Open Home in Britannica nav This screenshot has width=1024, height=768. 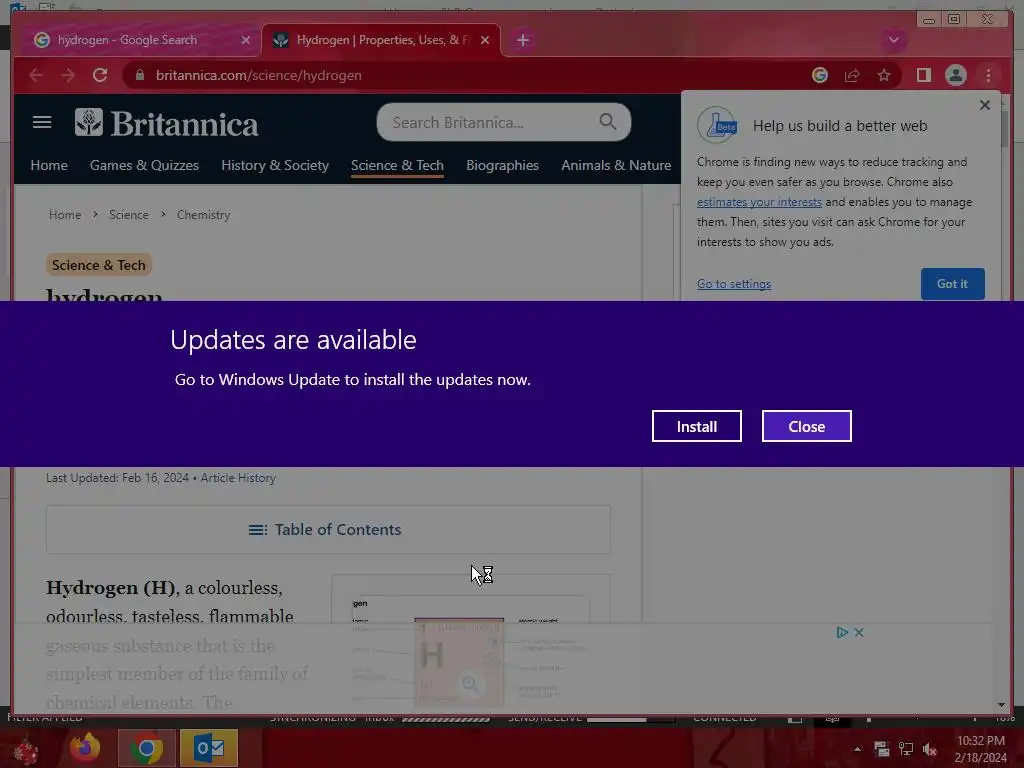pos(49,165)
